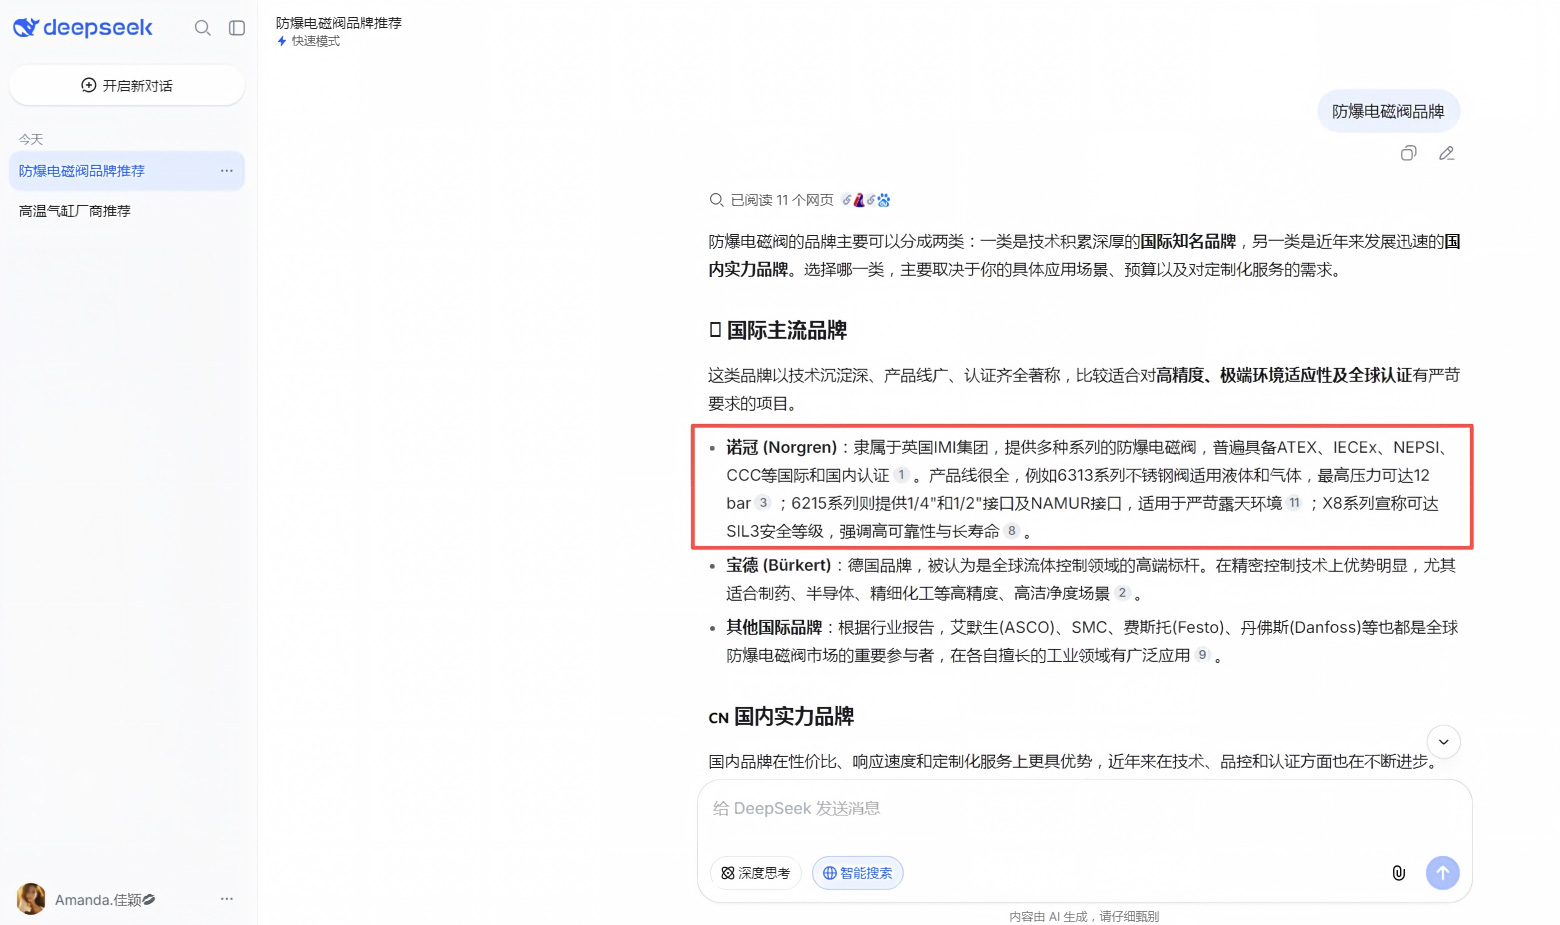Viewport: 1560px width, 925px height.
Task: Click the disclaimer 内容由 AI 生成，请仔细甄别
Action: pos(1084,916)
